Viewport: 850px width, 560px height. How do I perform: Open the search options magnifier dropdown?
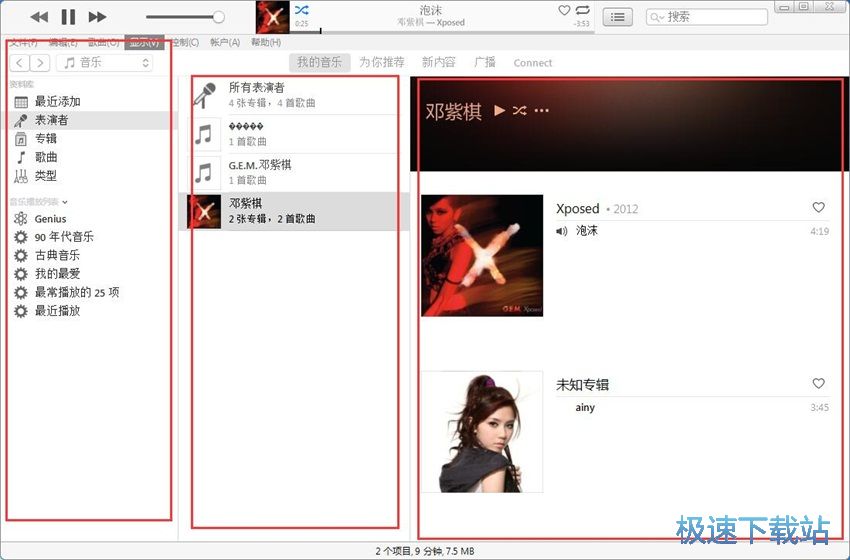point(656,17)
